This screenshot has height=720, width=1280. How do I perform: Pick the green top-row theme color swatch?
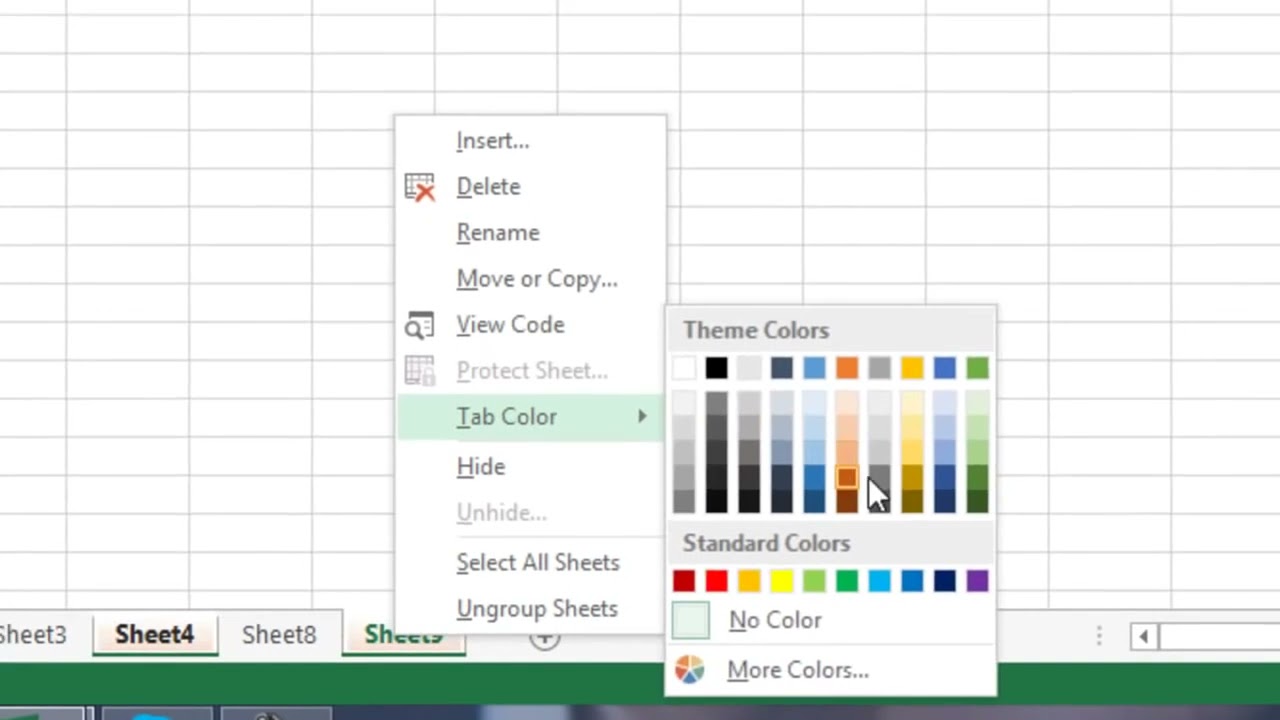[x=977, y=368]
